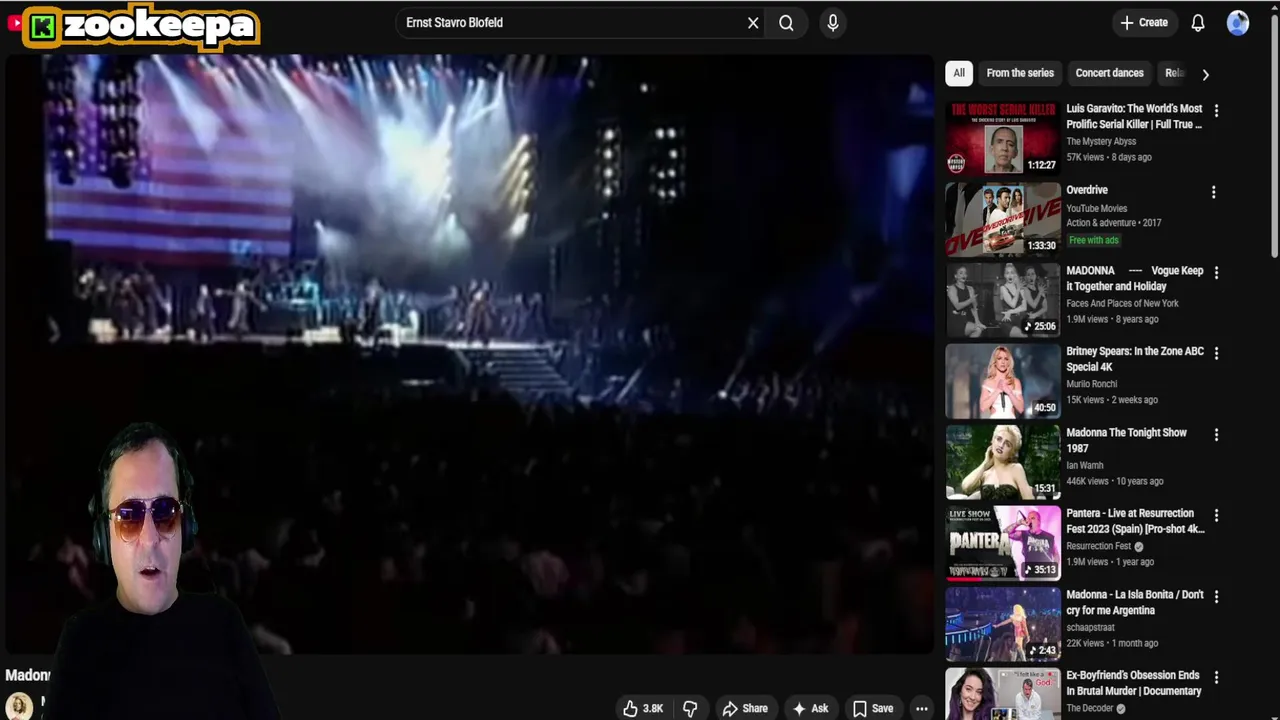
Task: Go to Faces And Places of New York channel
Action: (x=1122, y=304)
